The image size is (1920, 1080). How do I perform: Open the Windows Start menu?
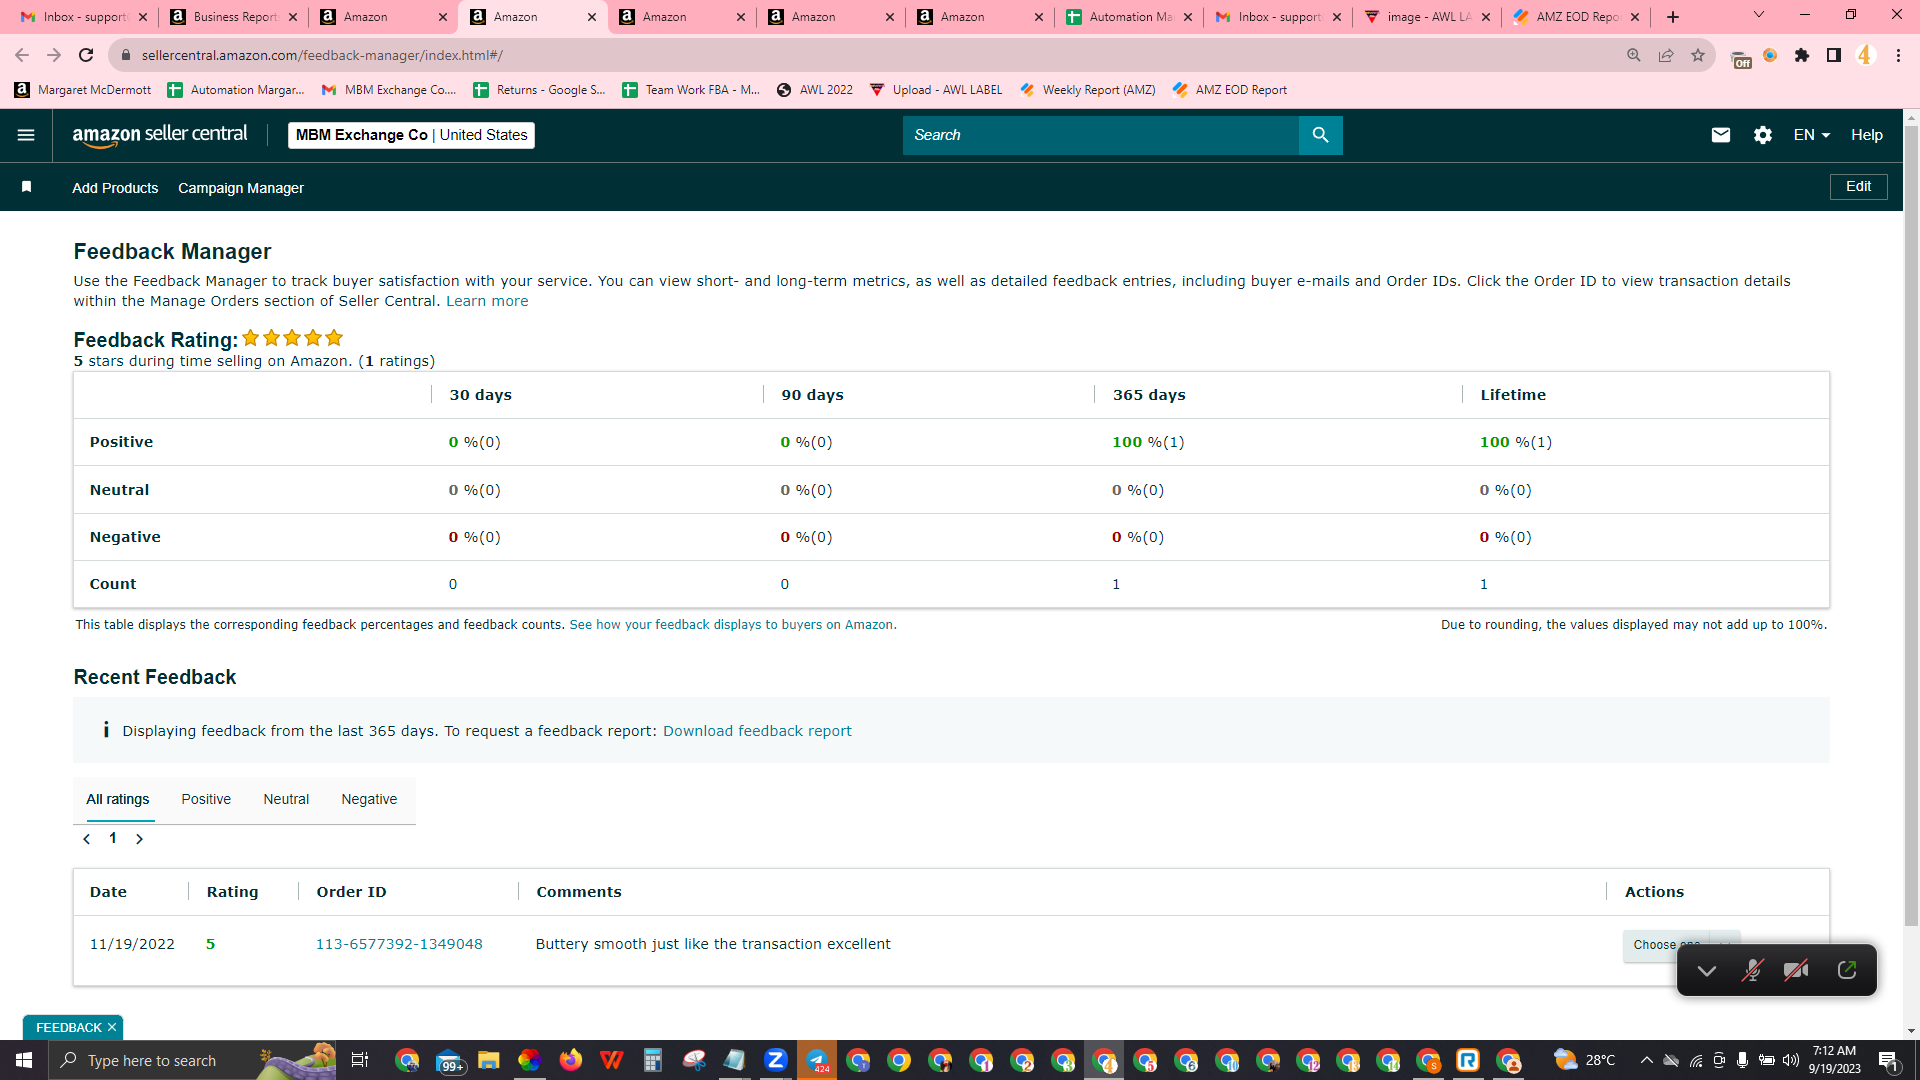coord(24,1060)
